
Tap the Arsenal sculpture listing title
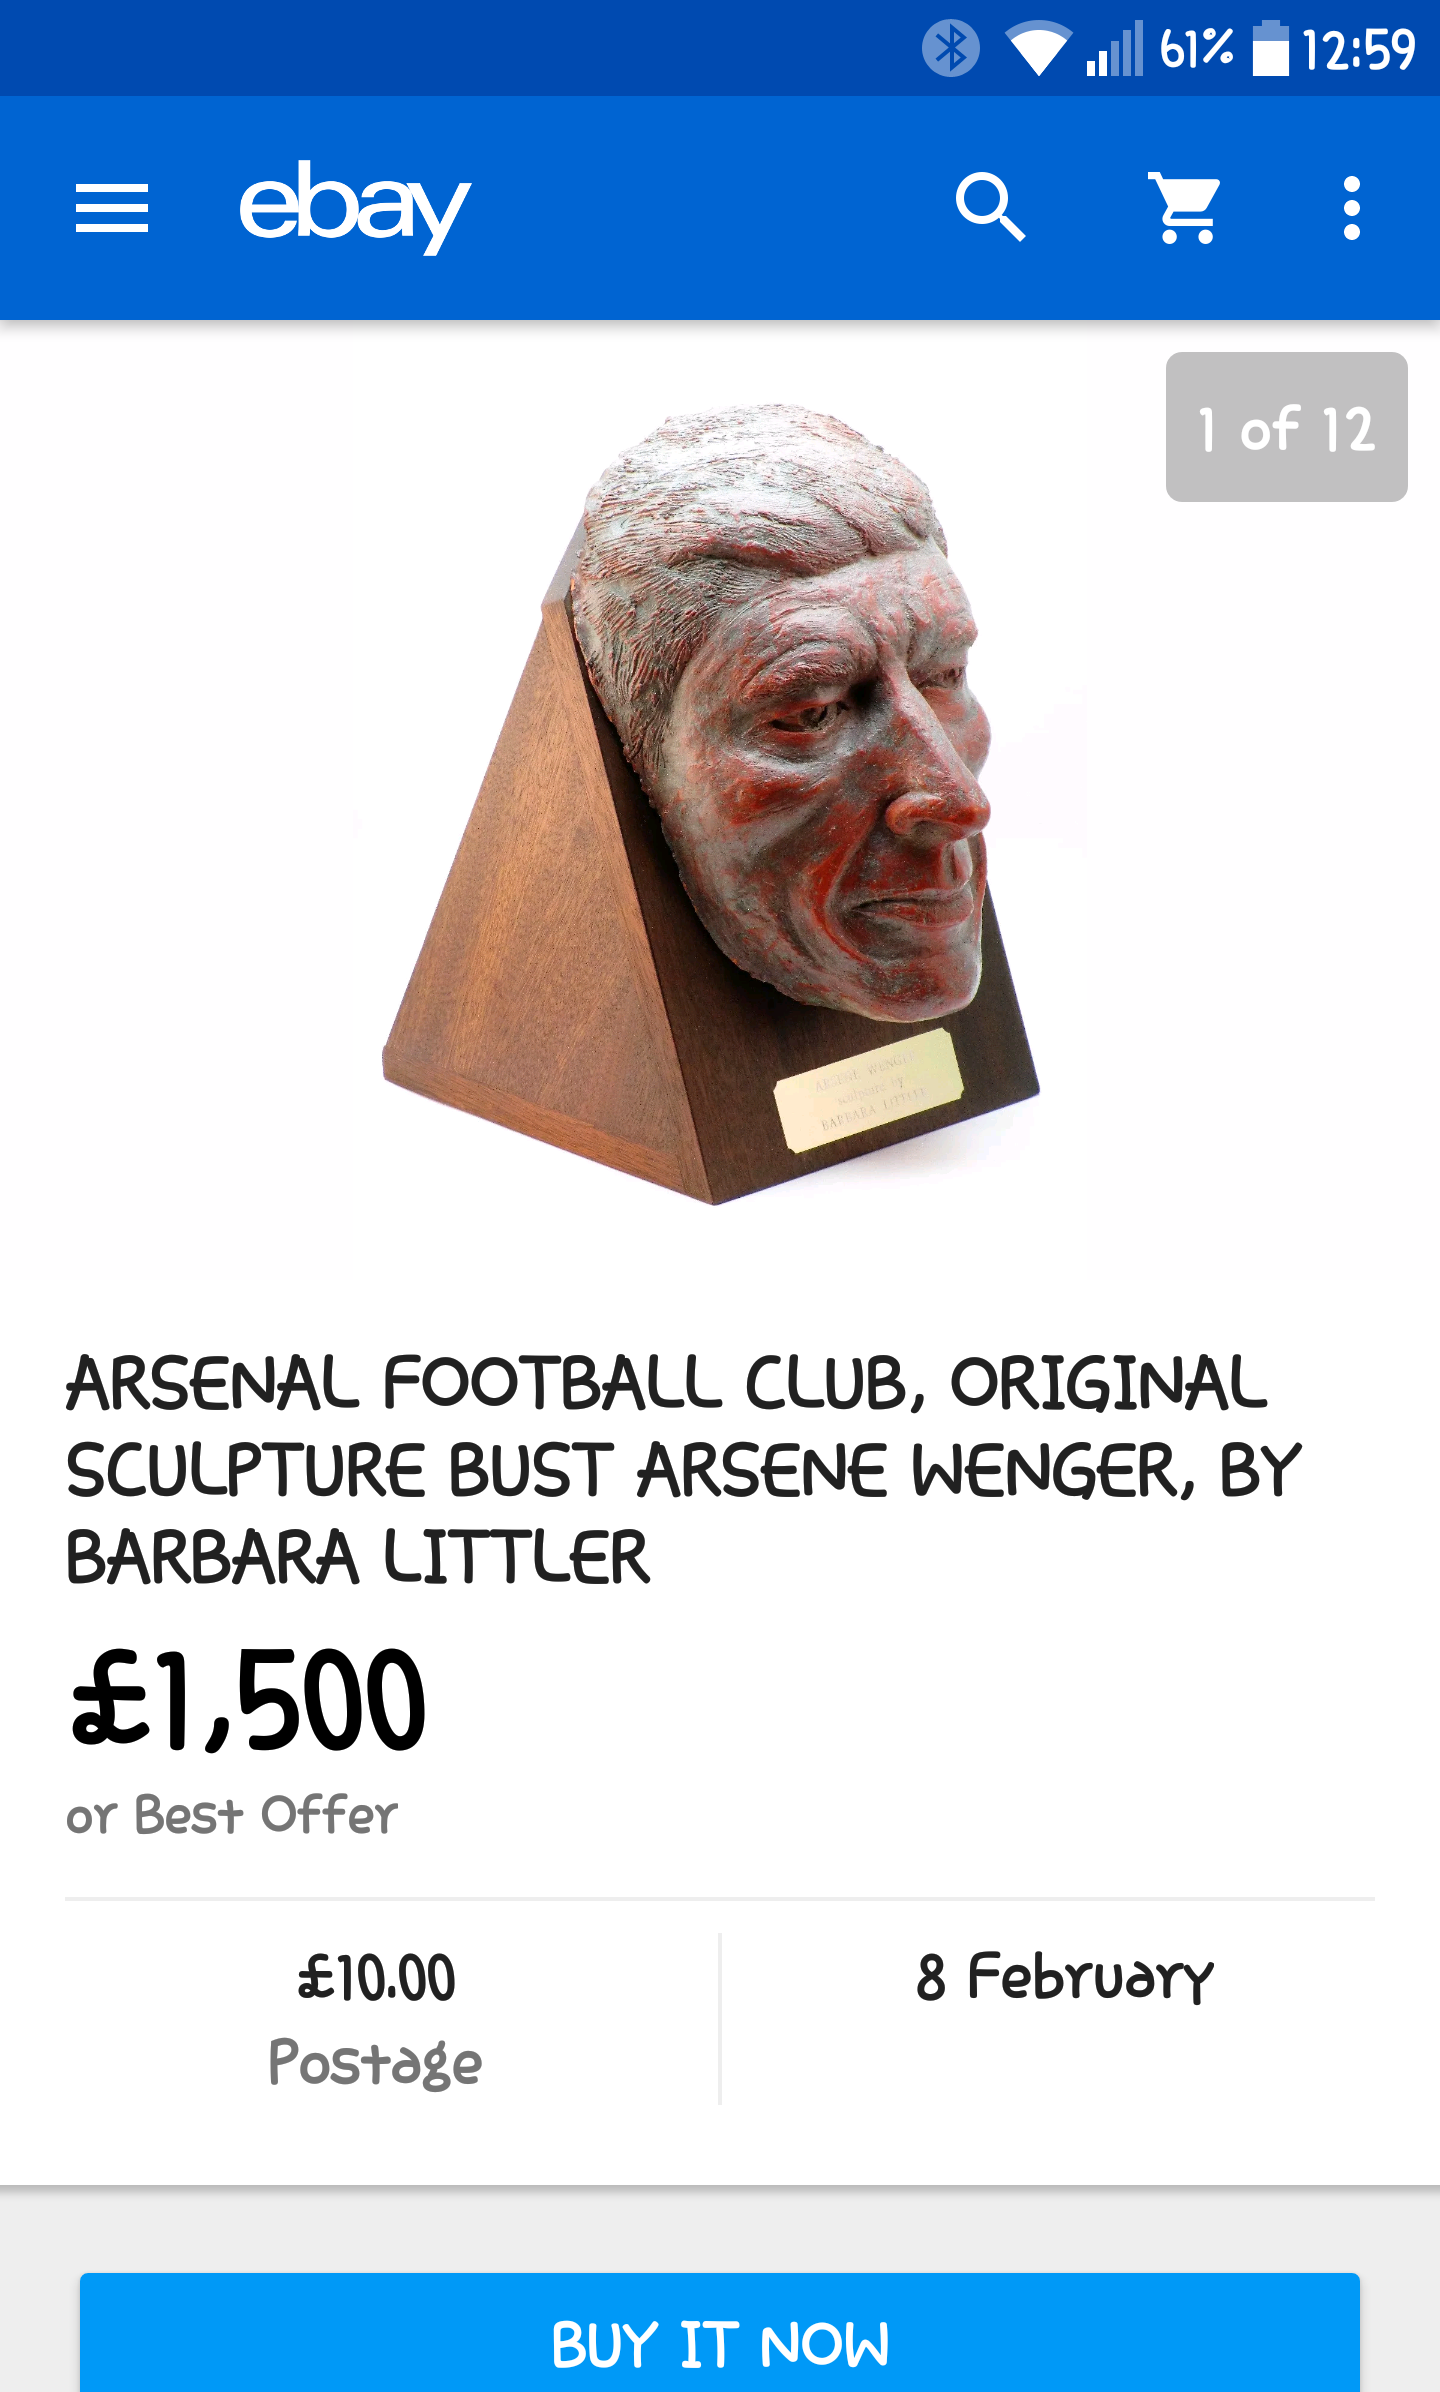click(684, 1469)
